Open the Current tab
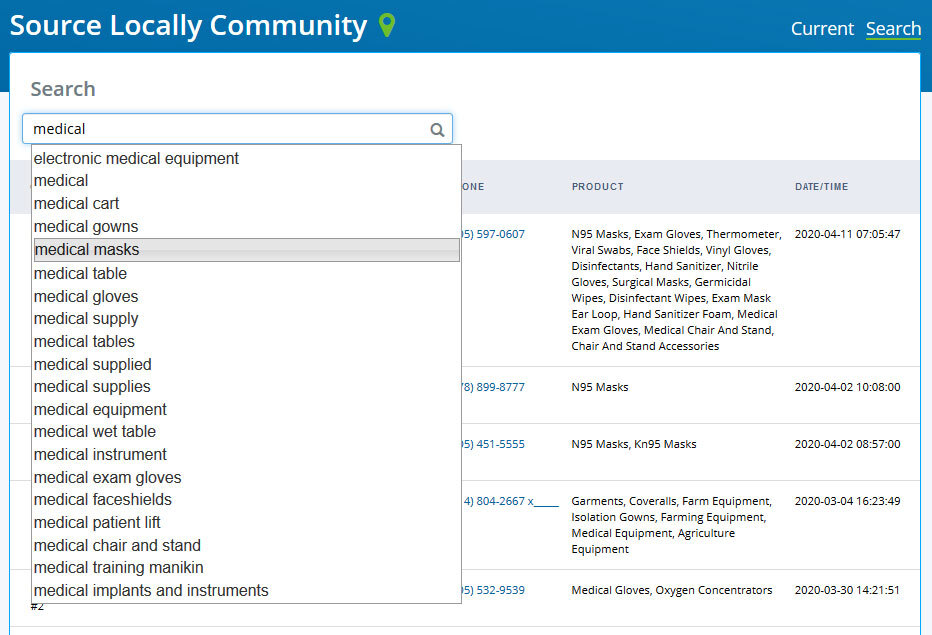 pyautogui.click(x=822, y=29)
